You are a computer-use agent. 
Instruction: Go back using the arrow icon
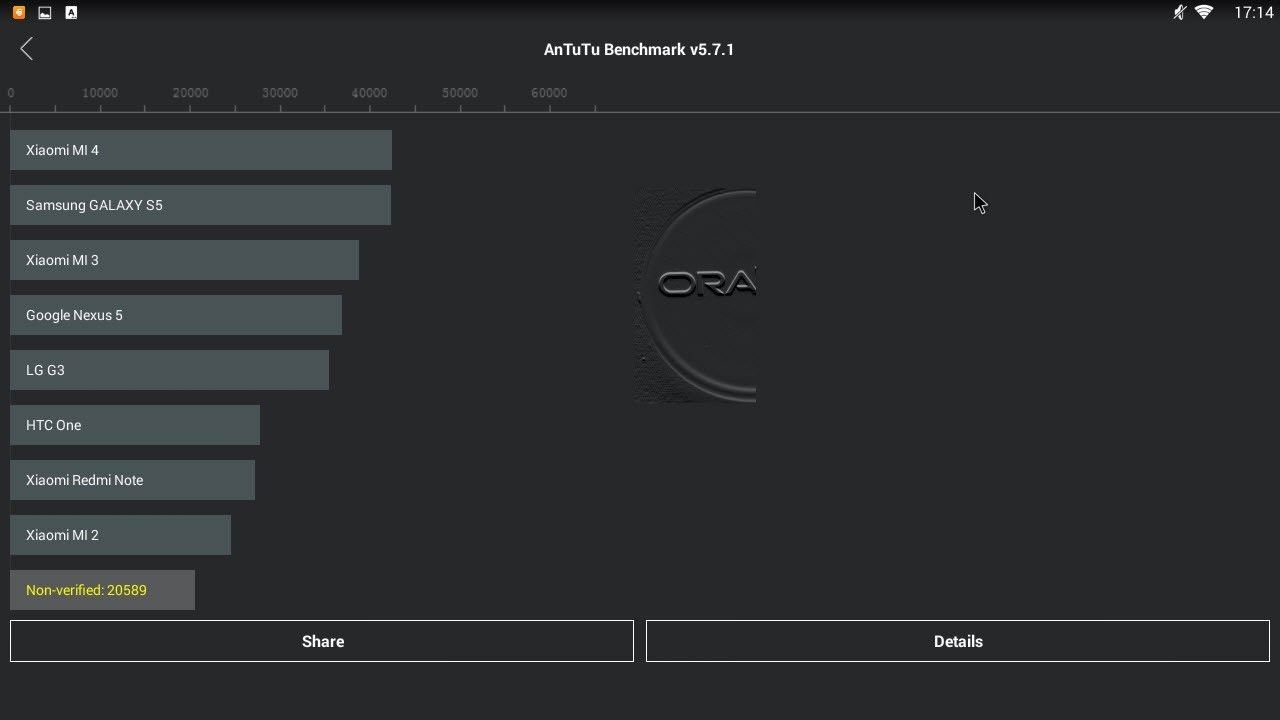click(x=27, y=49)
